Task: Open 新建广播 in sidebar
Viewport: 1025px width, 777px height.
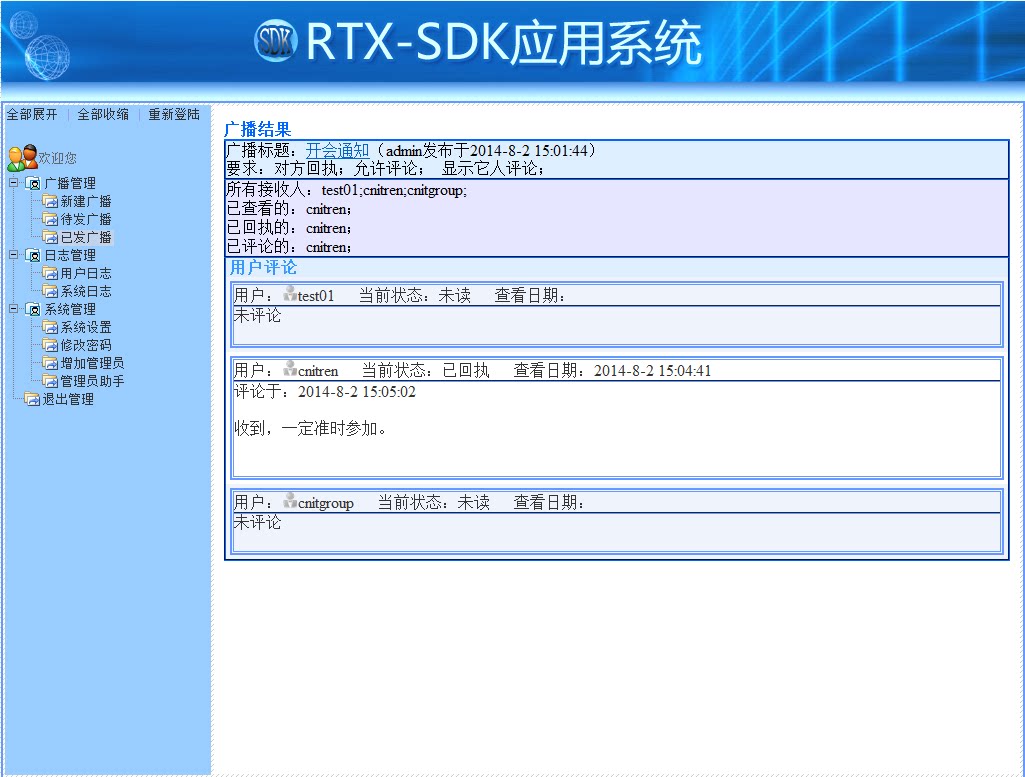Action: coord(86,201)
